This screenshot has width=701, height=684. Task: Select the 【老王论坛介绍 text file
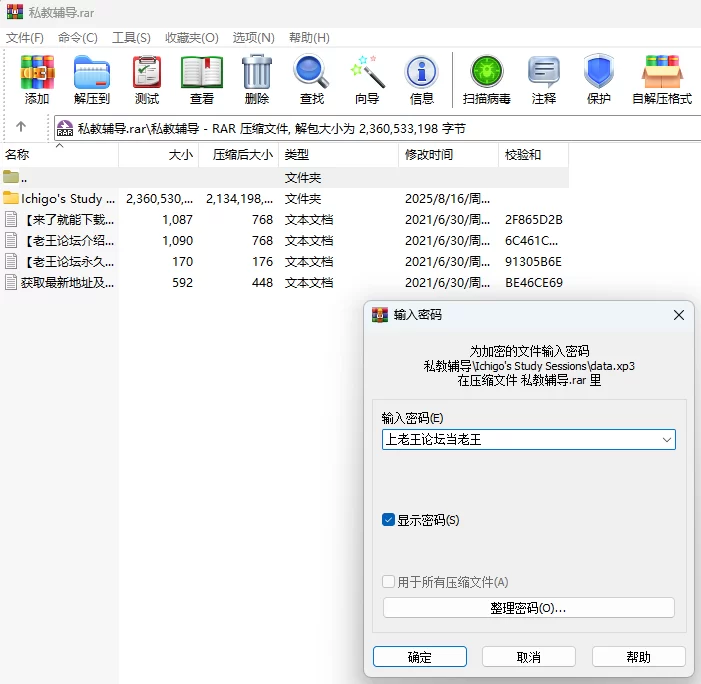click(x=284, y=241)
